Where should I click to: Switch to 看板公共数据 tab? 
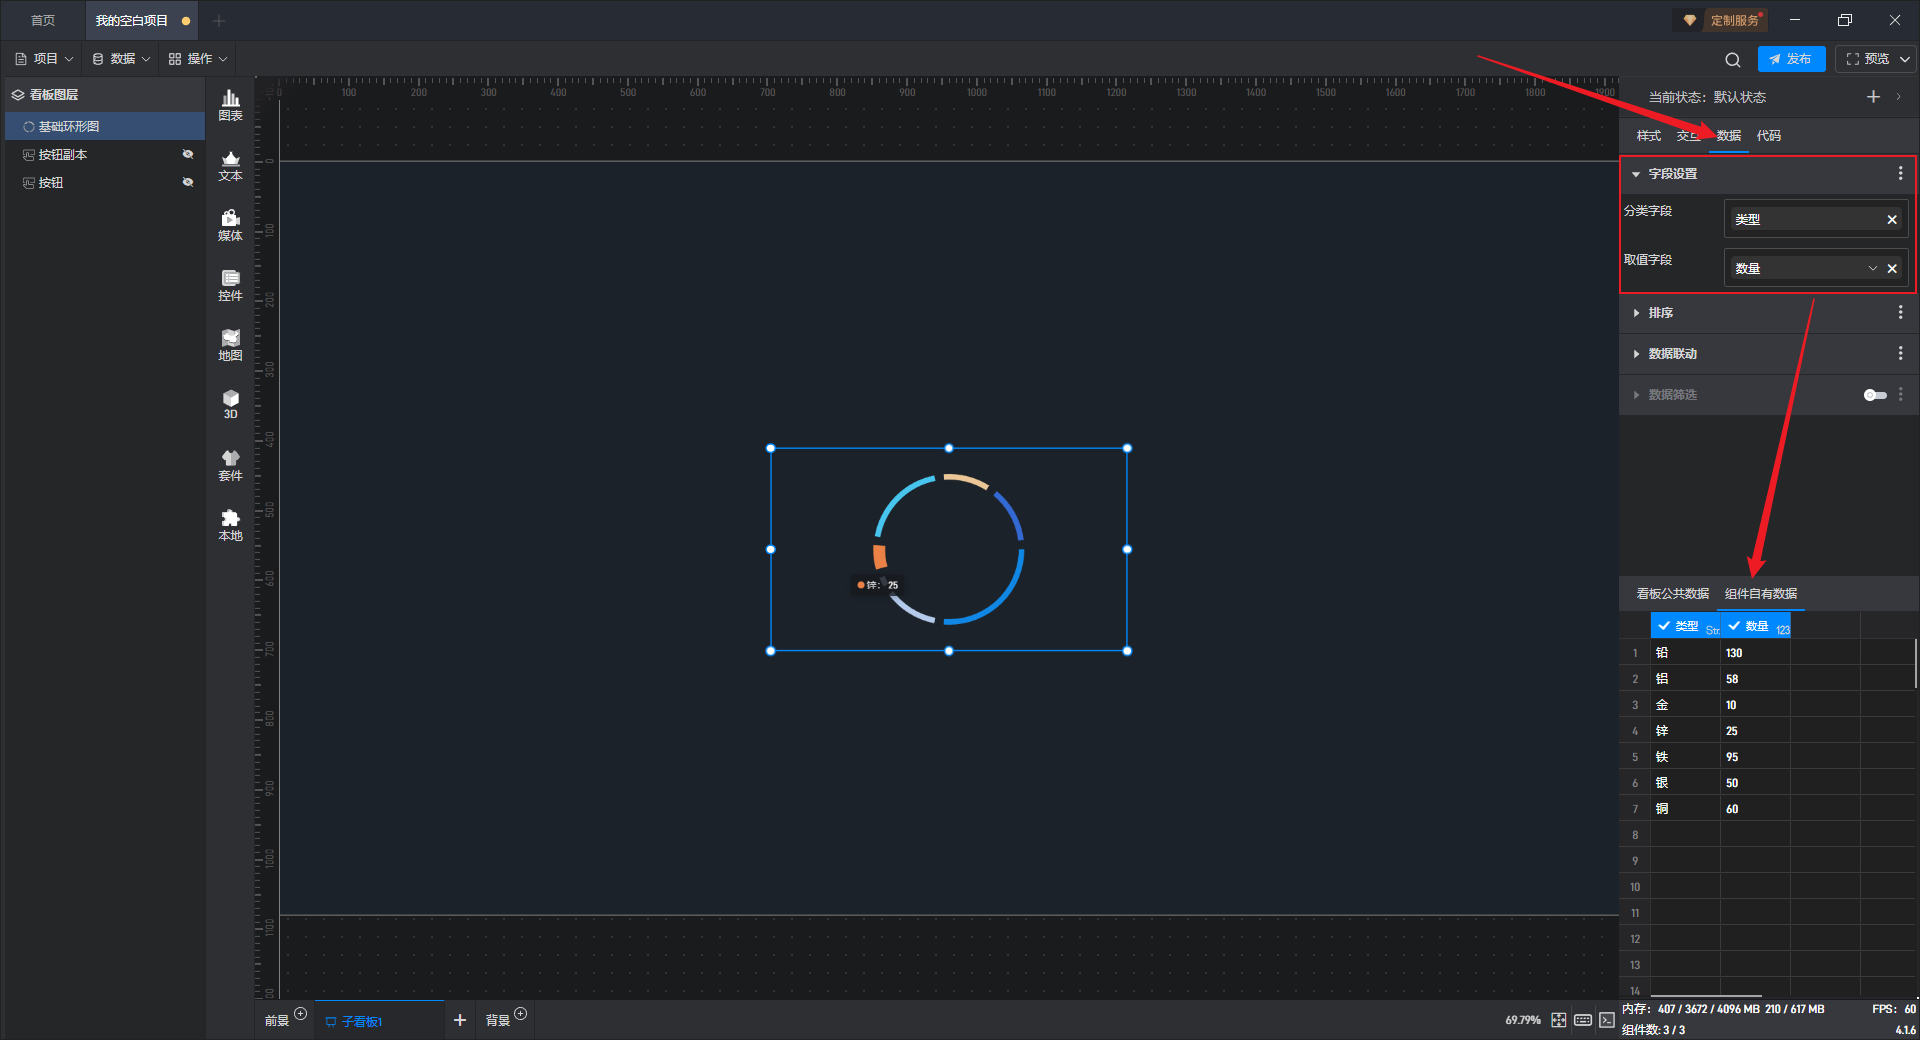(x=1672, y=594)
